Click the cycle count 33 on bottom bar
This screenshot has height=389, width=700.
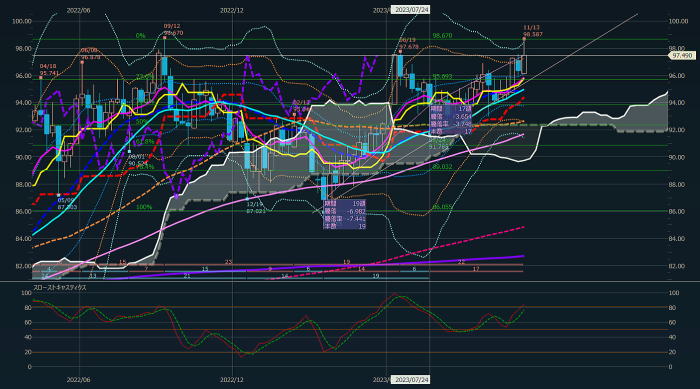point(92,276)
